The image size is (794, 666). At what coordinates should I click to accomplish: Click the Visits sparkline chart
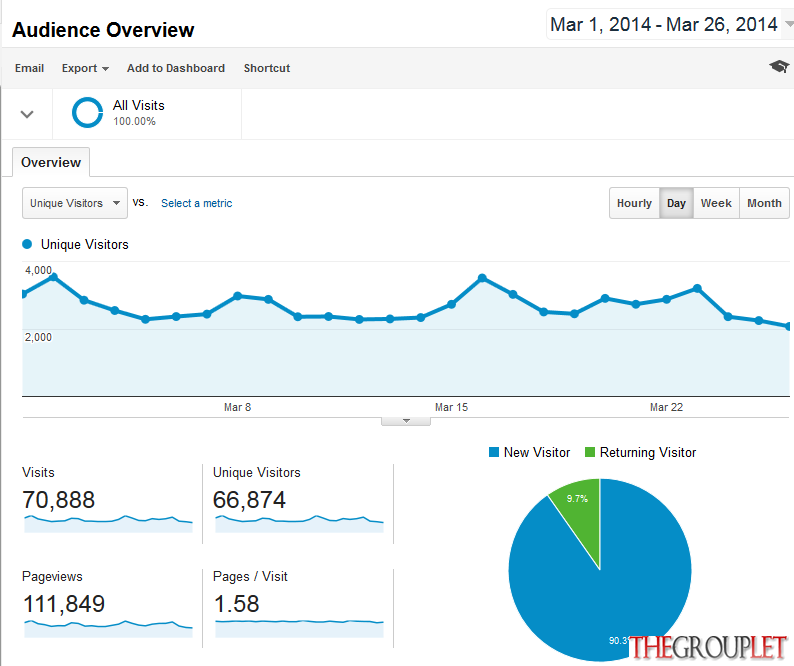tap(108, 524)
